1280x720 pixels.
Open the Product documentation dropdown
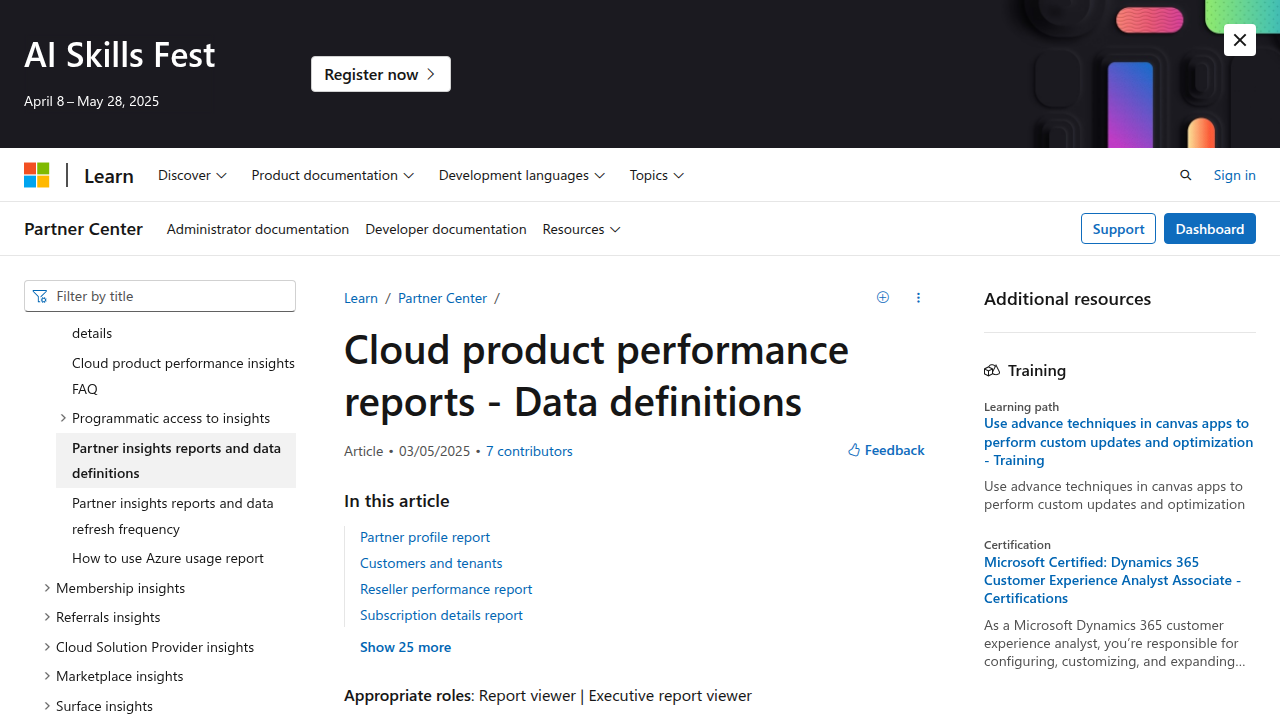click(333, 175)
